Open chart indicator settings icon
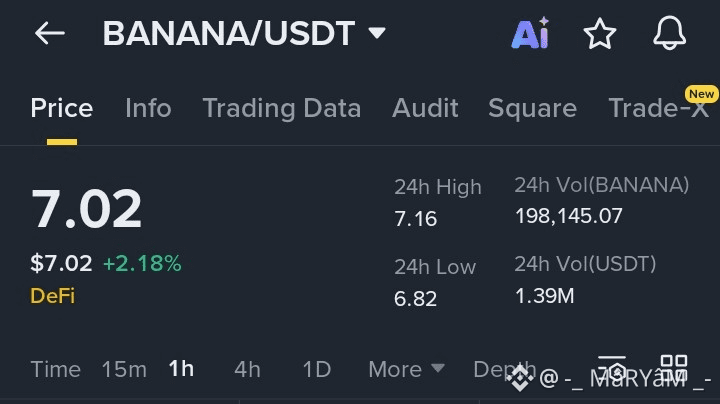Image resolution: width=720 pixels, height=404 pixels. (611, 366)
